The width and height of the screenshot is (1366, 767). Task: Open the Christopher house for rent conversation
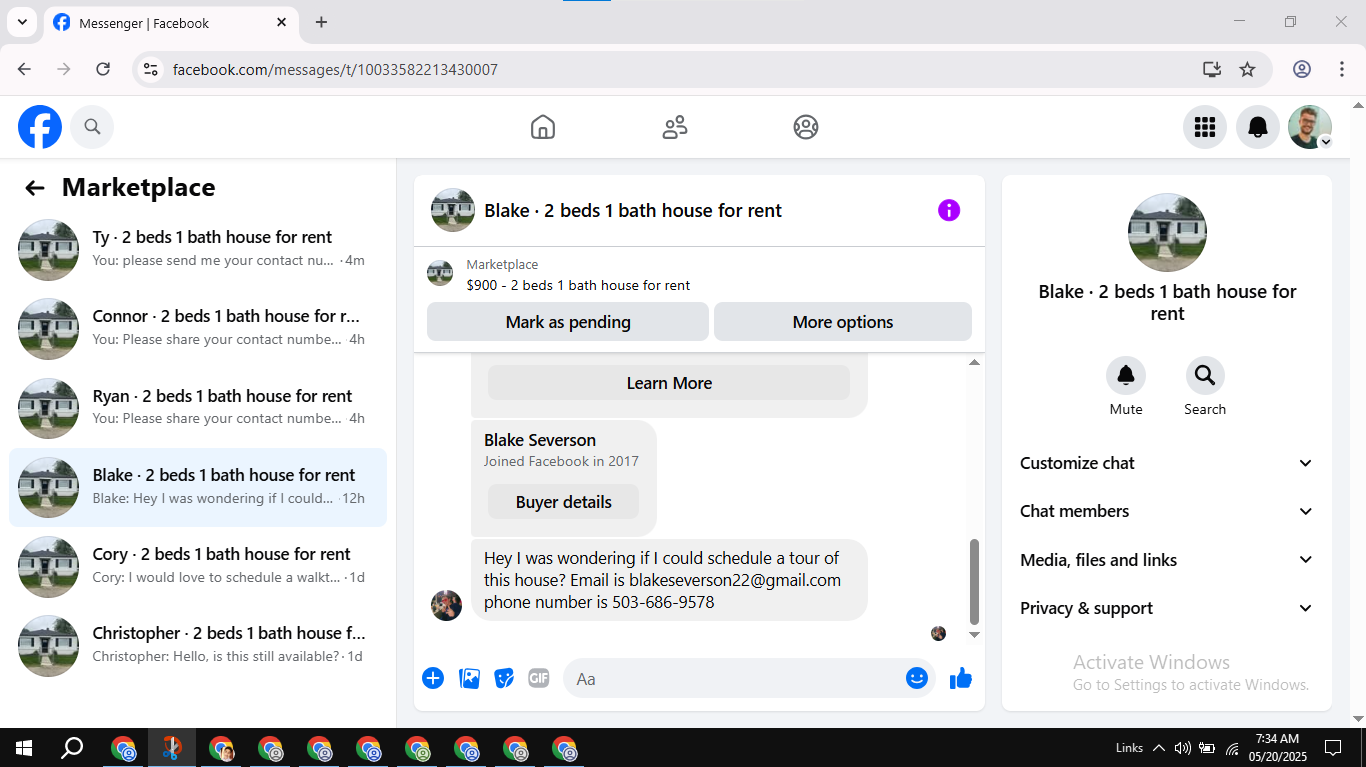pyautogui.click(x=198, y=645)
